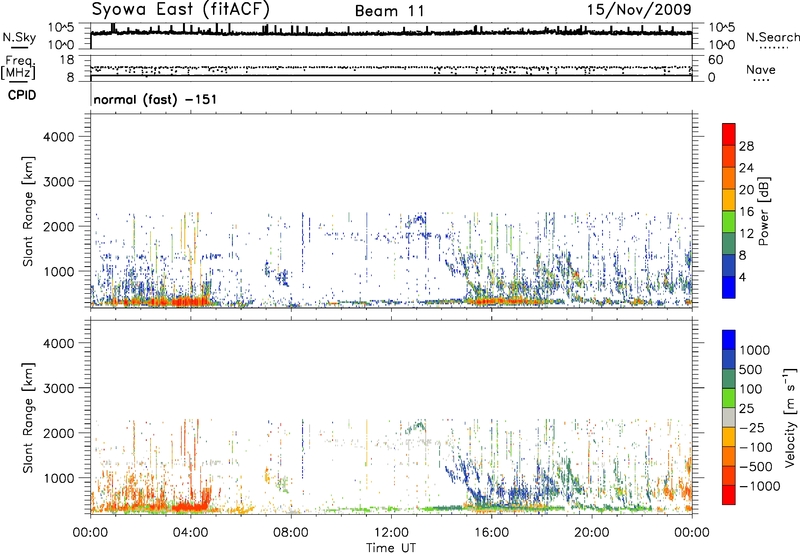Click 'Slant Range [km]' label of velocity panel
Viewport: 800px width, 554px height.
tap(28, 418)
